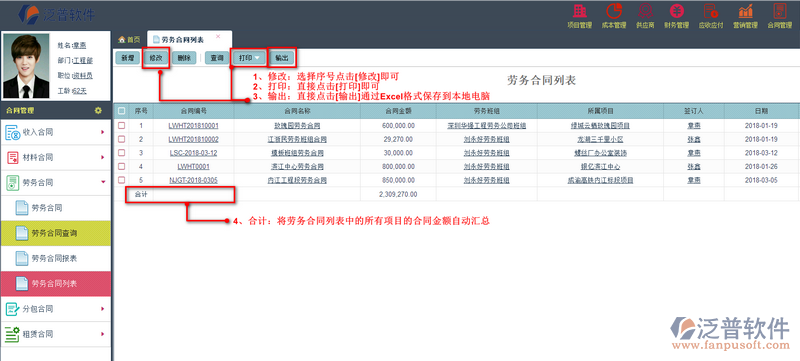Screen dimensions: 800x361
Task: Click the 合计 total row label
Action: [140, 194]
